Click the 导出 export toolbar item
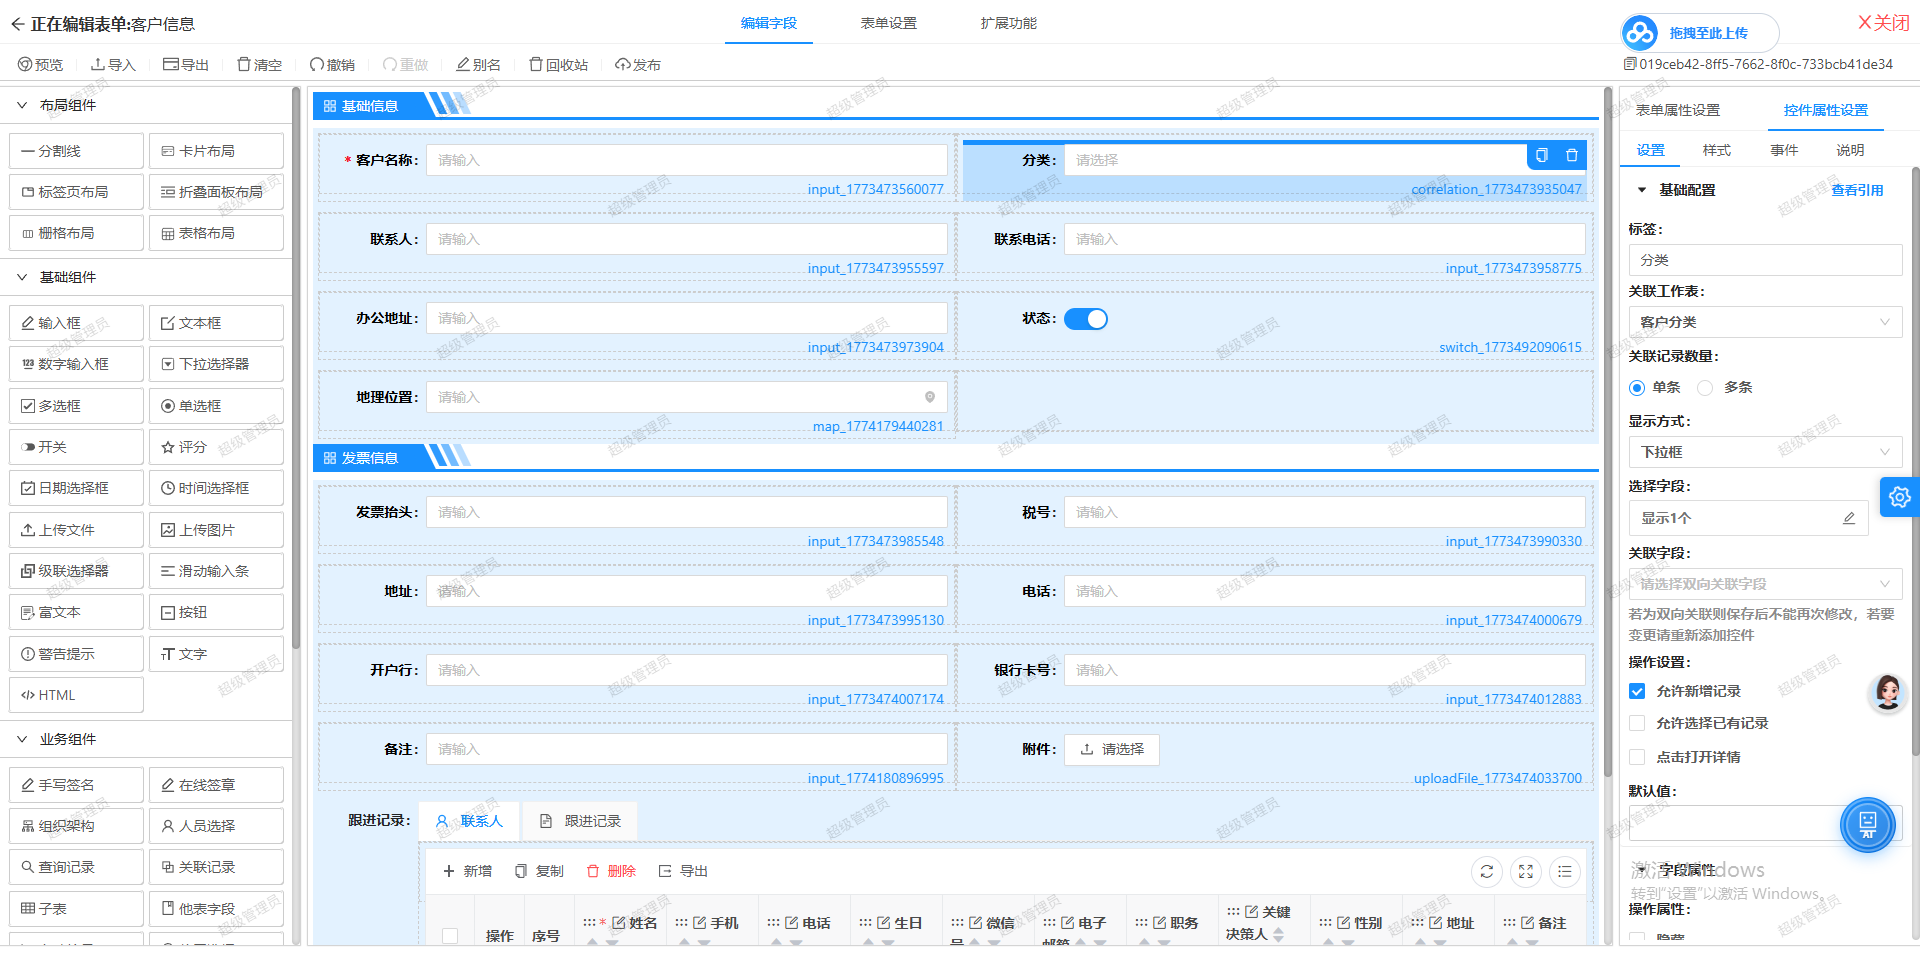Screen dimensions: 1920x953 point(186,65)
